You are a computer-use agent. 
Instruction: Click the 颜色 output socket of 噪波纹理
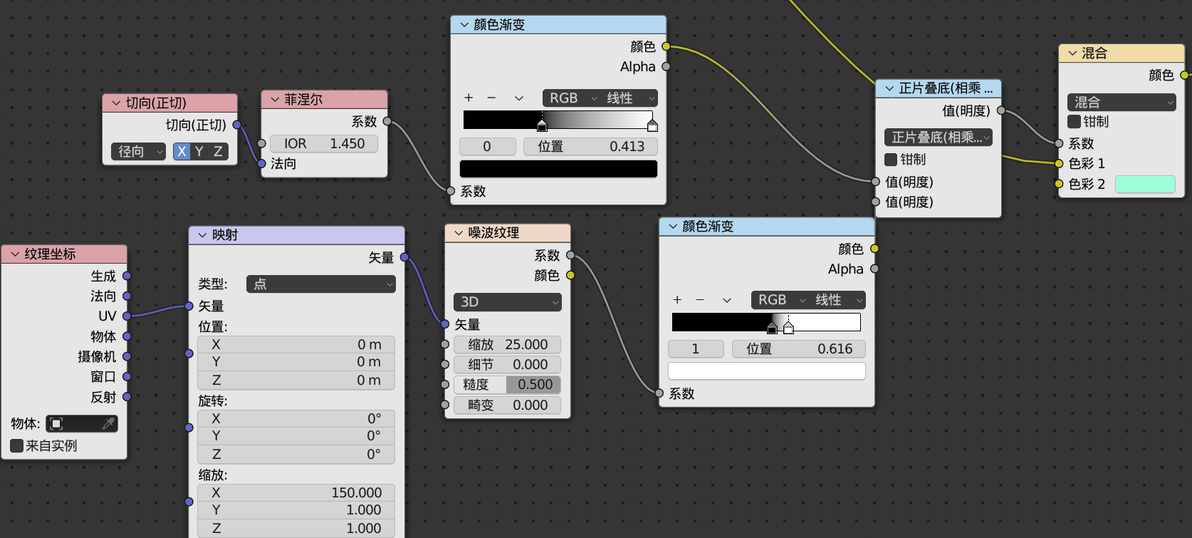(x=570, y=275)
